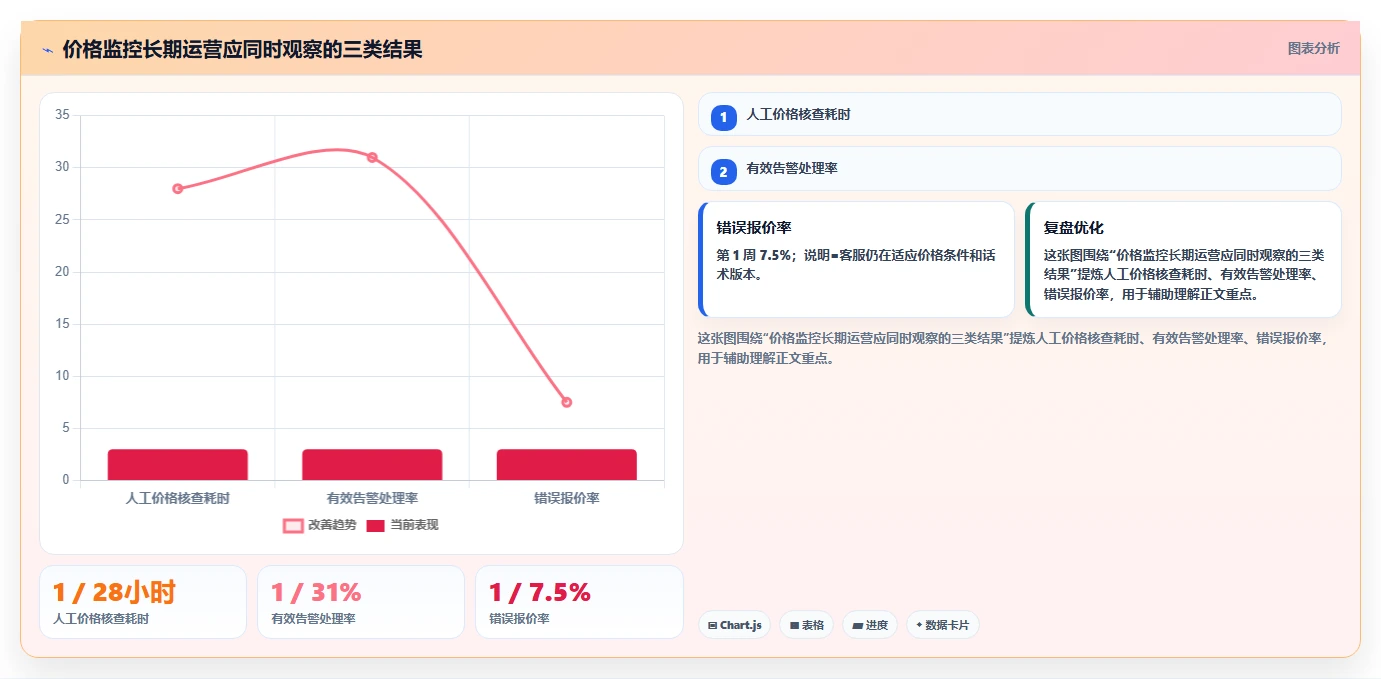Click the 复盘优化 info card

point(1183,259)
